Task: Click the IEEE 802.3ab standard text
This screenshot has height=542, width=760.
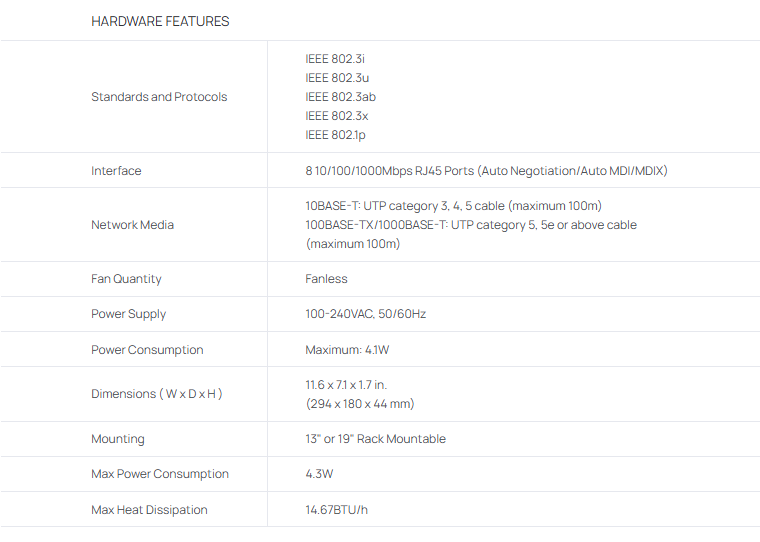Action: [x=340, y=97]
